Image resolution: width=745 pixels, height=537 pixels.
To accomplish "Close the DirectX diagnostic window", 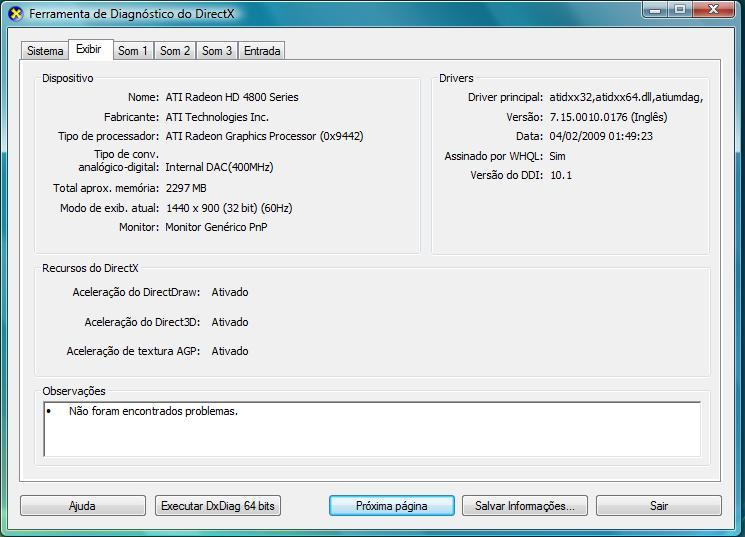I will [713, 10].
